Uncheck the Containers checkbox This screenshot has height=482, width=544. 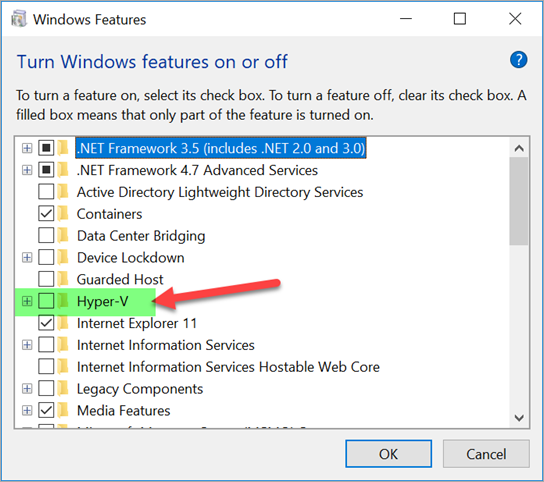click(46, 213)
